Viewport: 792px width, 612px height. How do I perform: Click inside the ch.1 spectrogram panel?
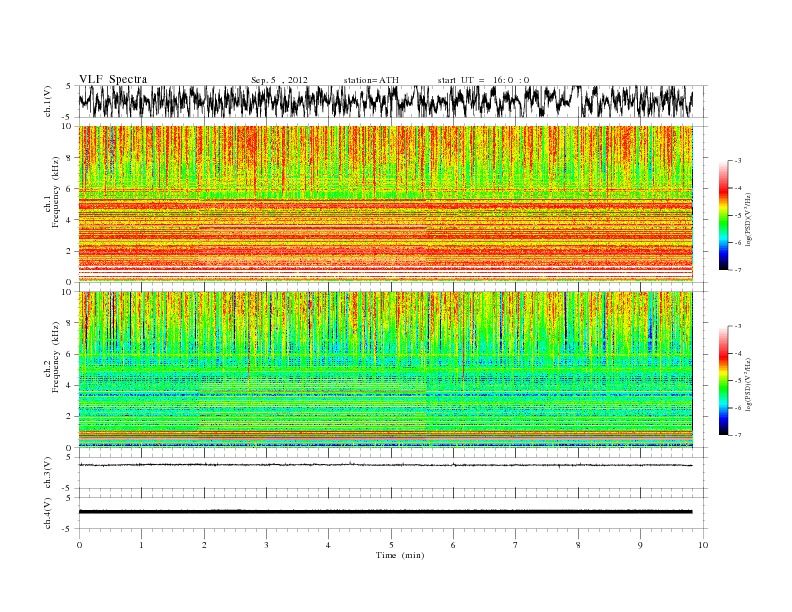pyautogui.click(x=385, y=203)
